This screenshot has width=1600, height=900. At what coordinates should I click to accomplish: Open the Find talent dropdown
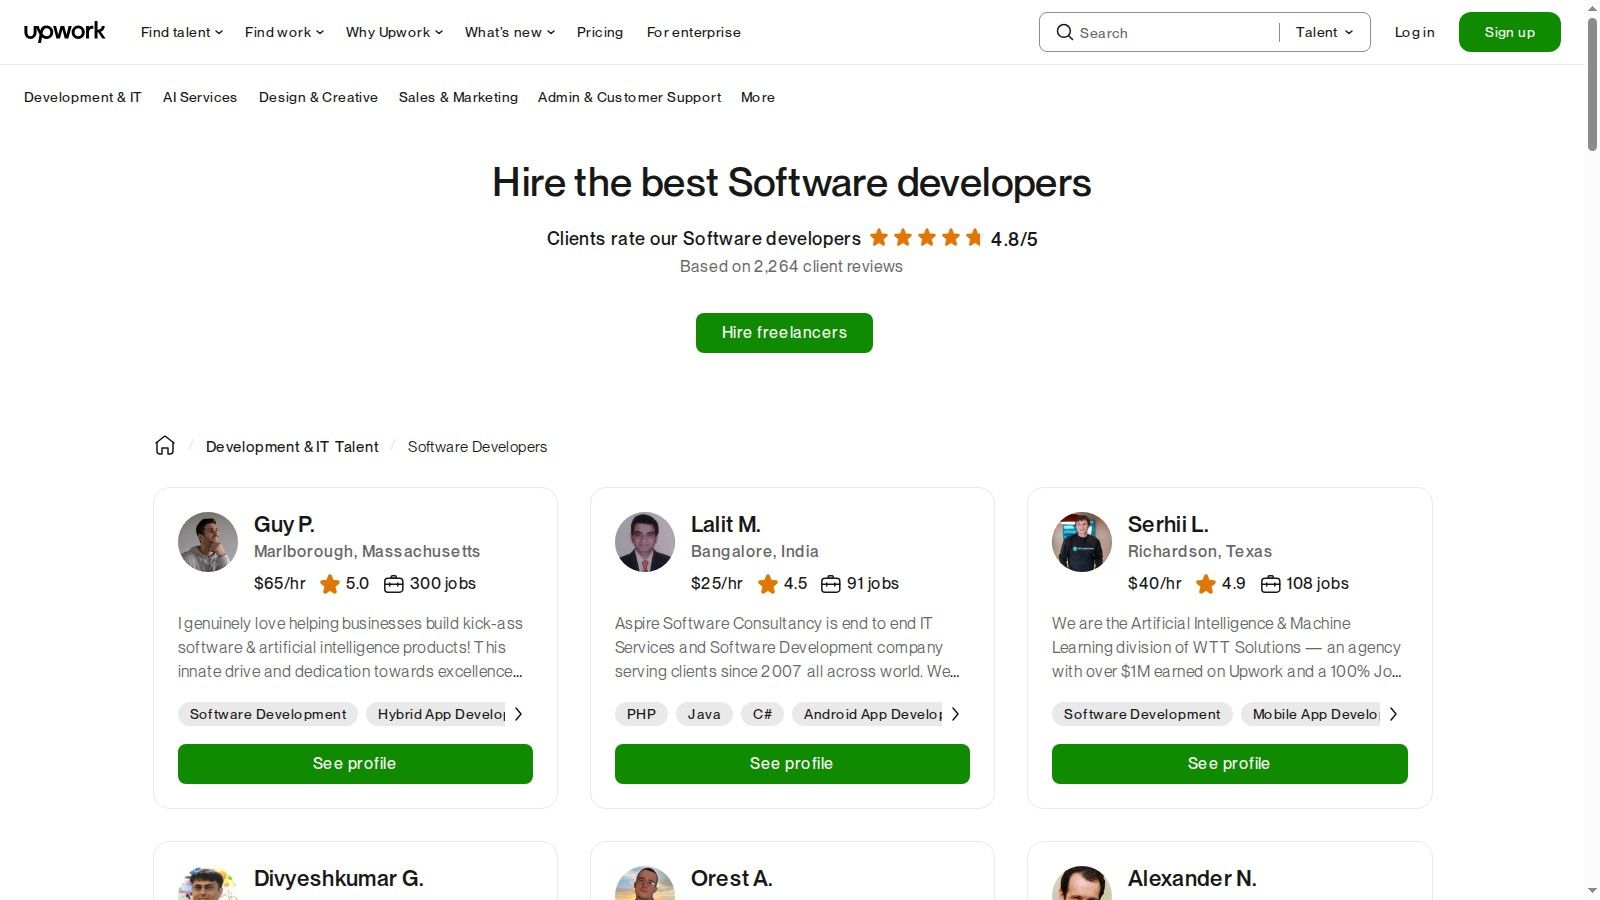pos(180,31)
